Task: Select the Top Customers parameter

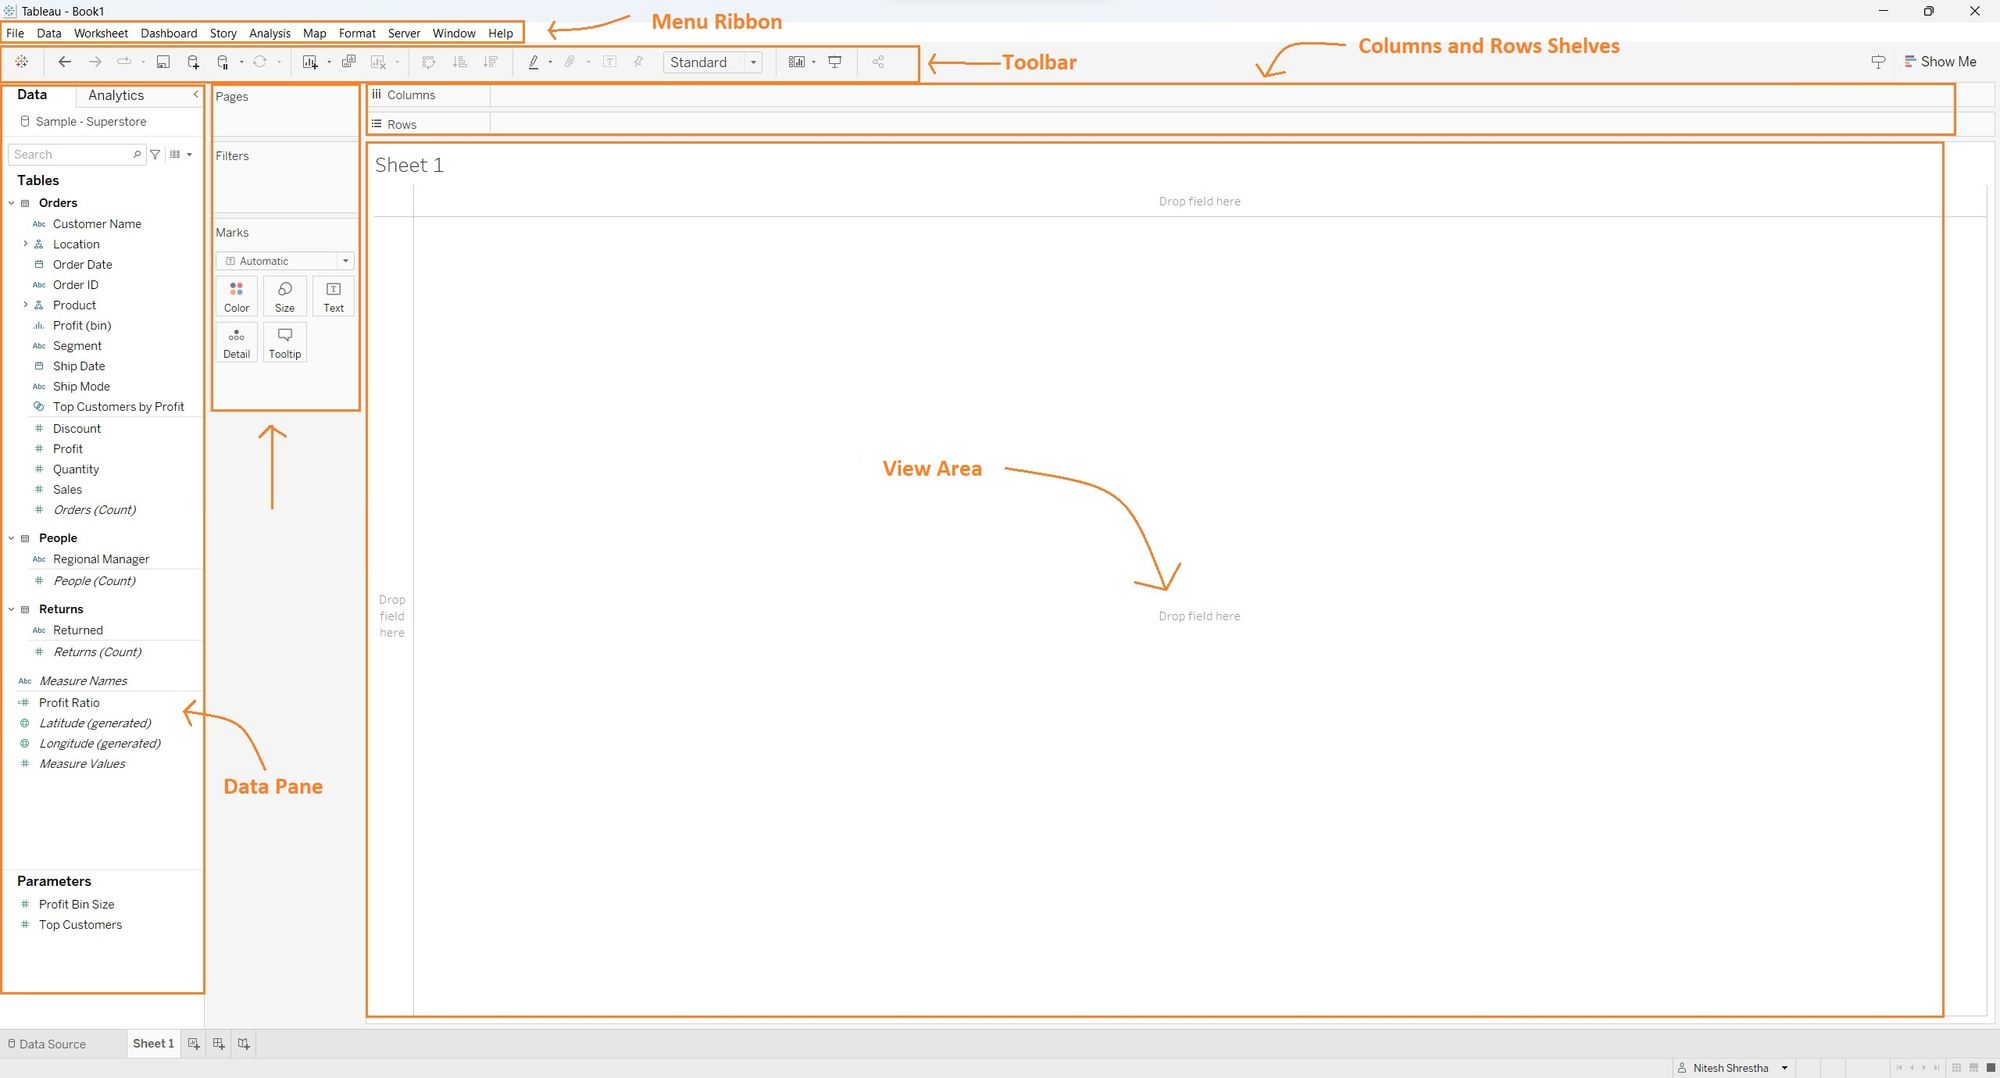Action: 80,925
